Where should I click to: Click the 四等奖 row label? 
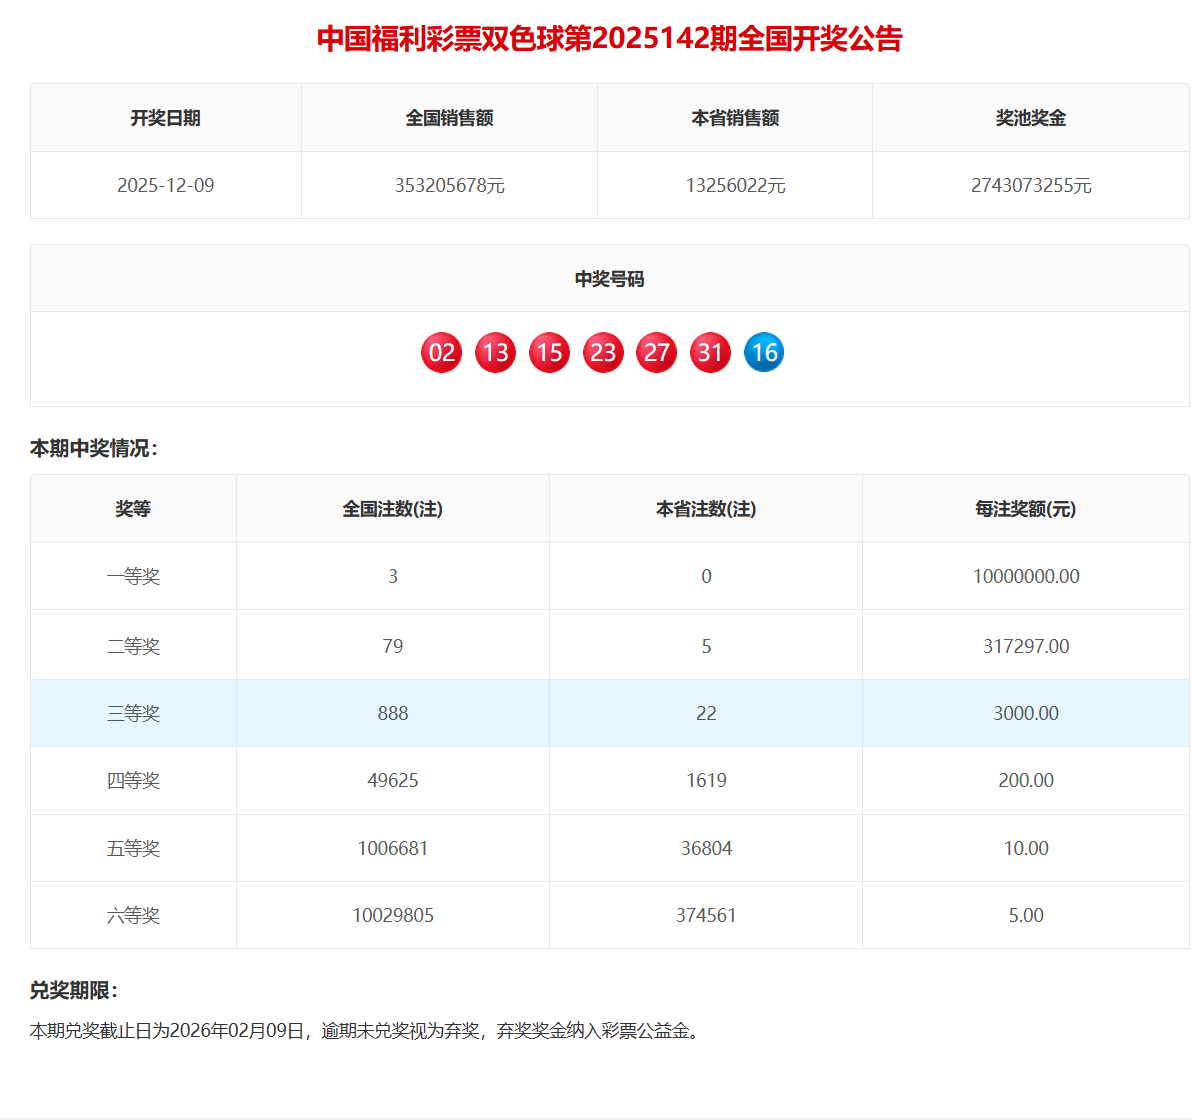(x=133, y=781)
